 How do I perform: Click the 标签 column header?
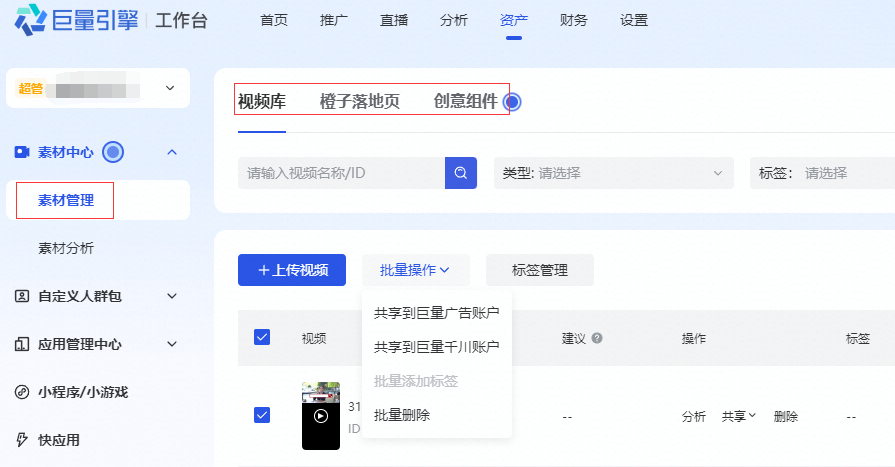click(858, 339)
